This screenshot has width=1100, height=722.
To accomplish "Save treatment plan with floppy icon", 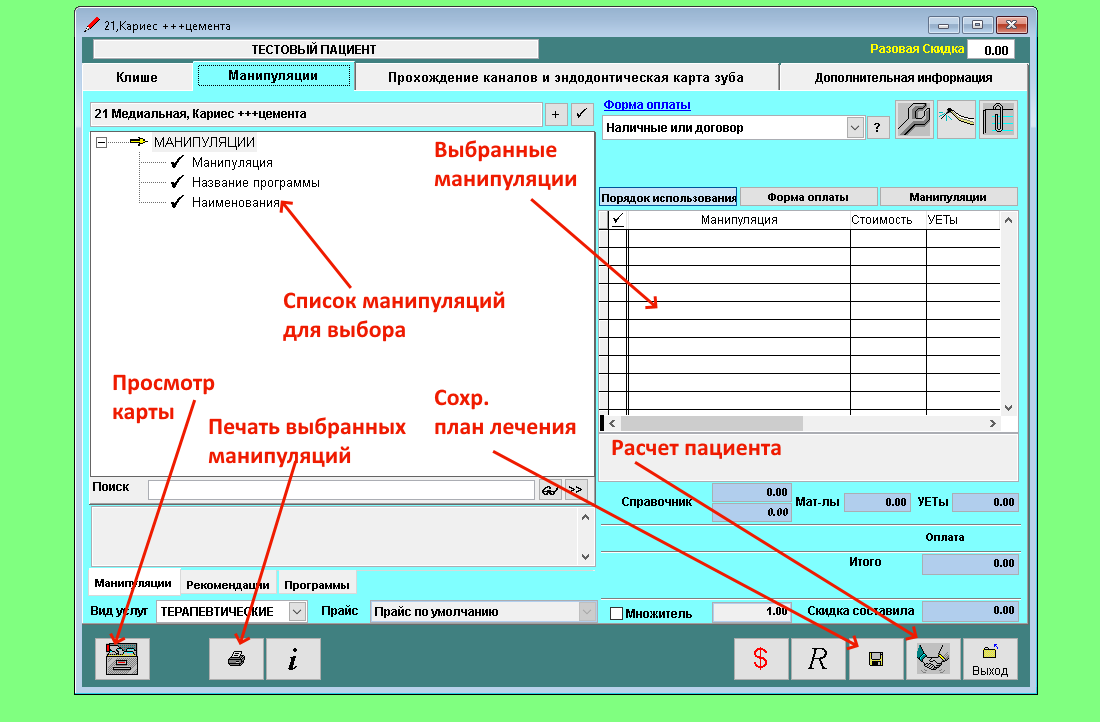I will click(875, 659).
